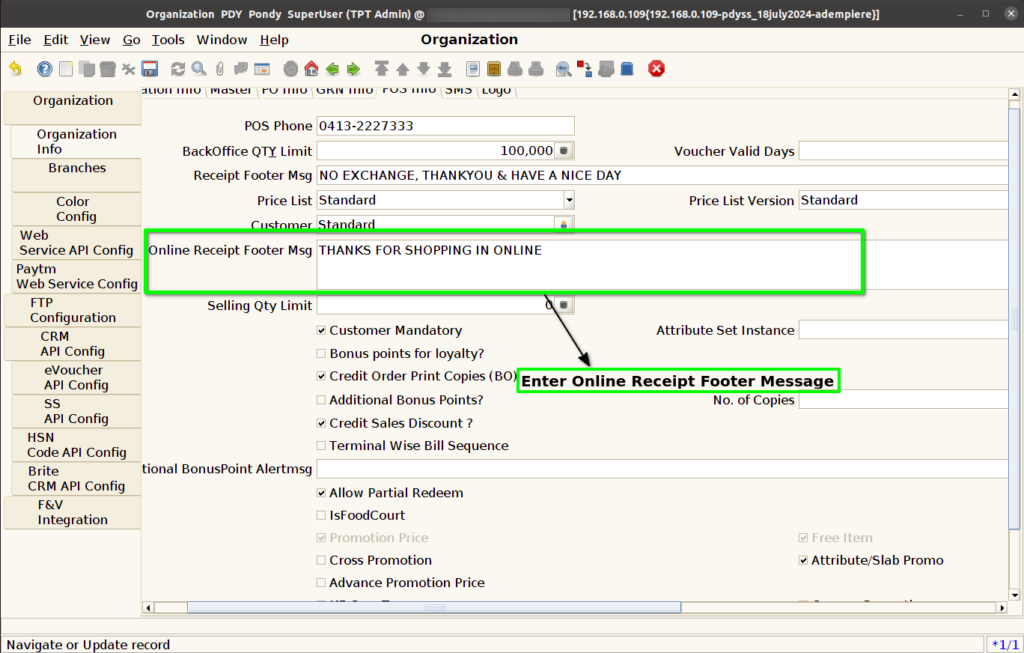Open Paytm Web Service Config side tab
This screenshot has height=653, width=1024.
coord(76,276)
